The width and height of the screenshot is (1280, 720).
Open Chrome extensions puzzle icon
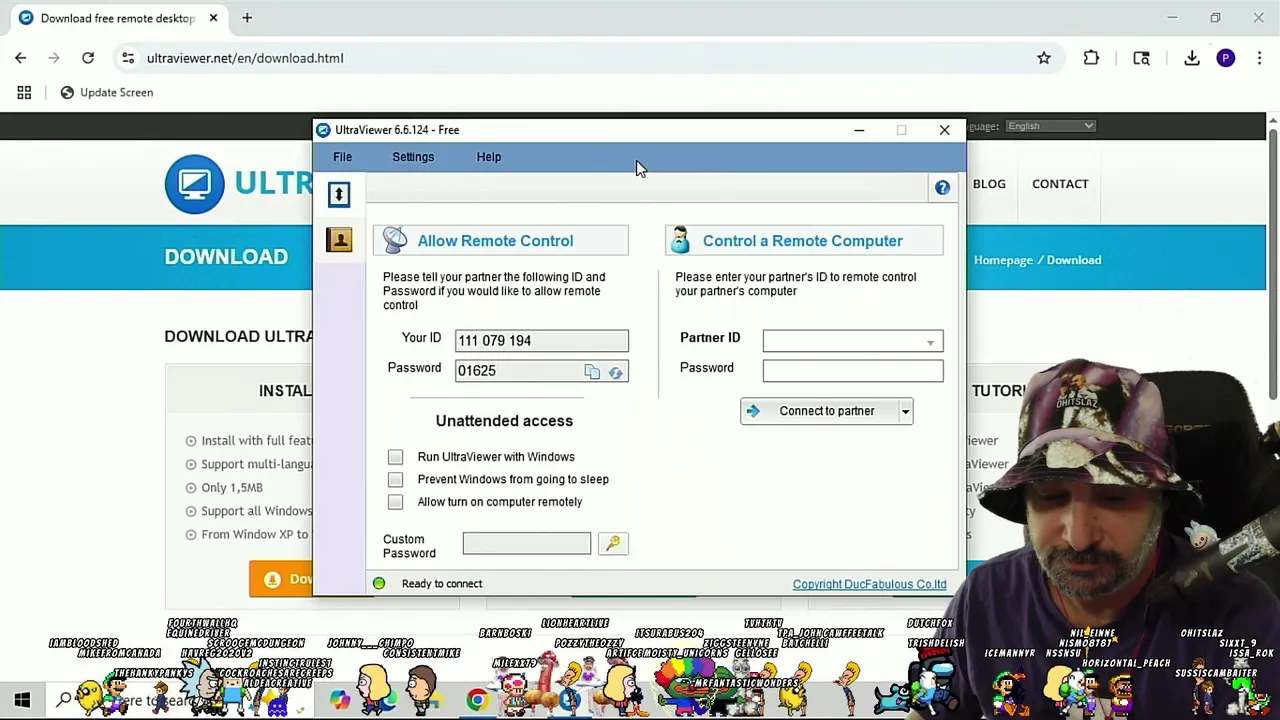[1091, 58]
